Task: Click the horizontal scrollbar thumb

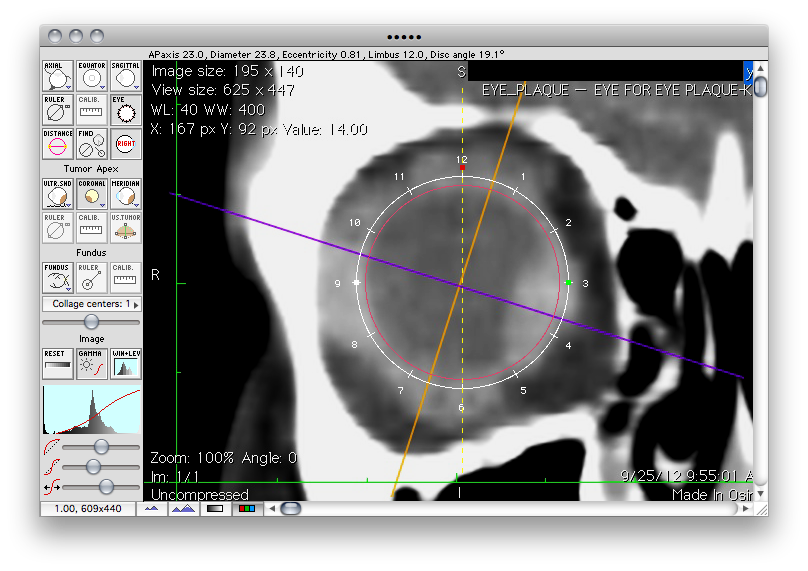Action: tap(290, 509)
